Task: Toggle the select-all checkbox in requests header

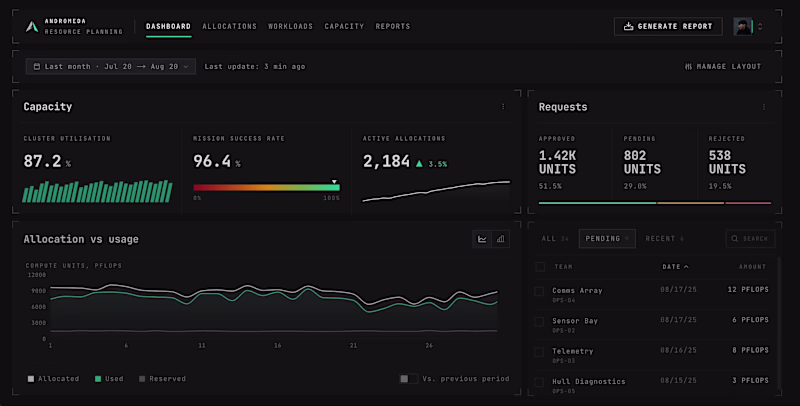Action: pos(540,267)
